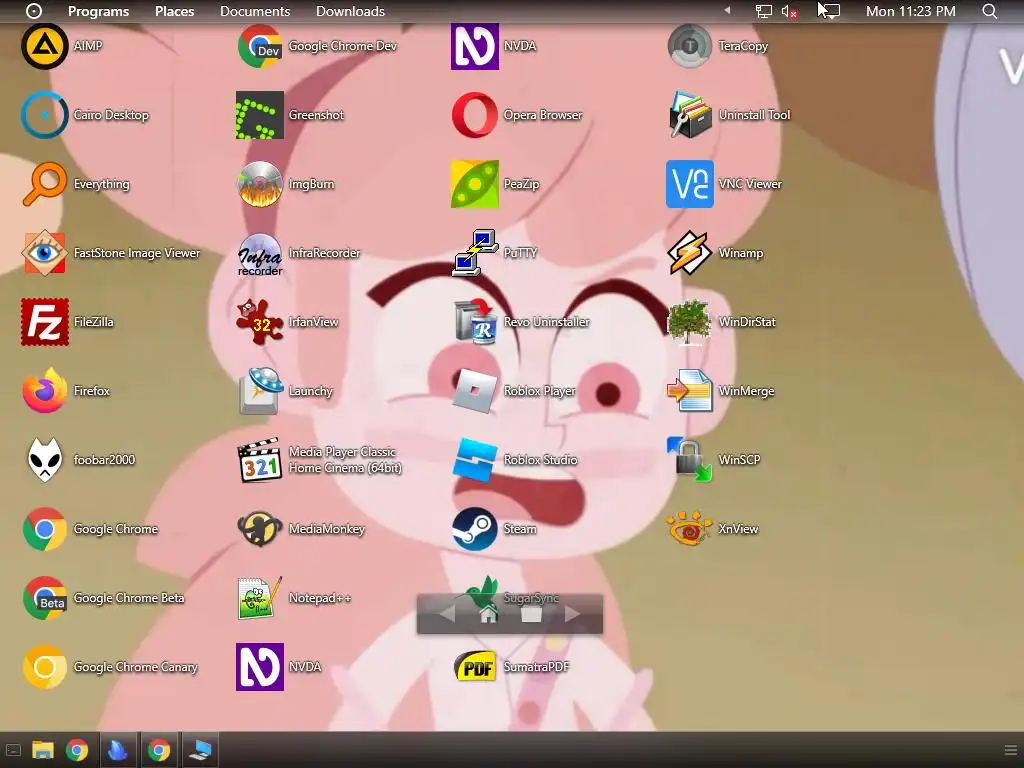
Task: Open FileZilla via its icon
Action: (44, 322)
